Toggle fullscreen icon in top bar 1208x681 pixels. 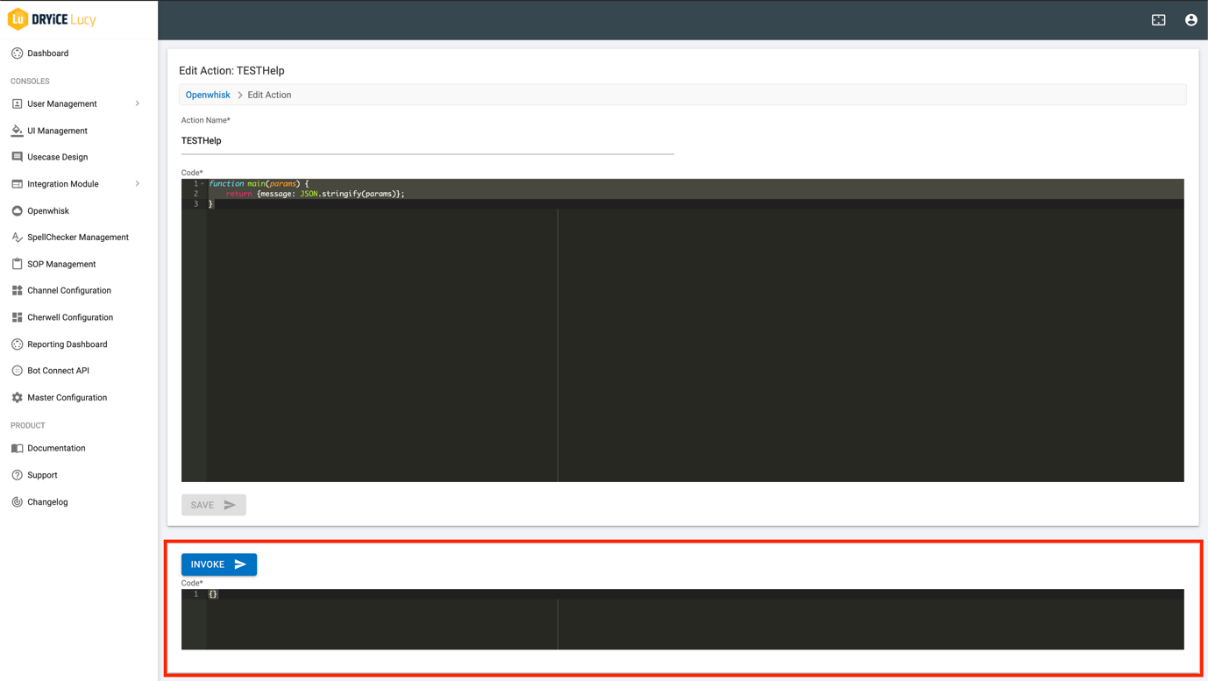1159,20
